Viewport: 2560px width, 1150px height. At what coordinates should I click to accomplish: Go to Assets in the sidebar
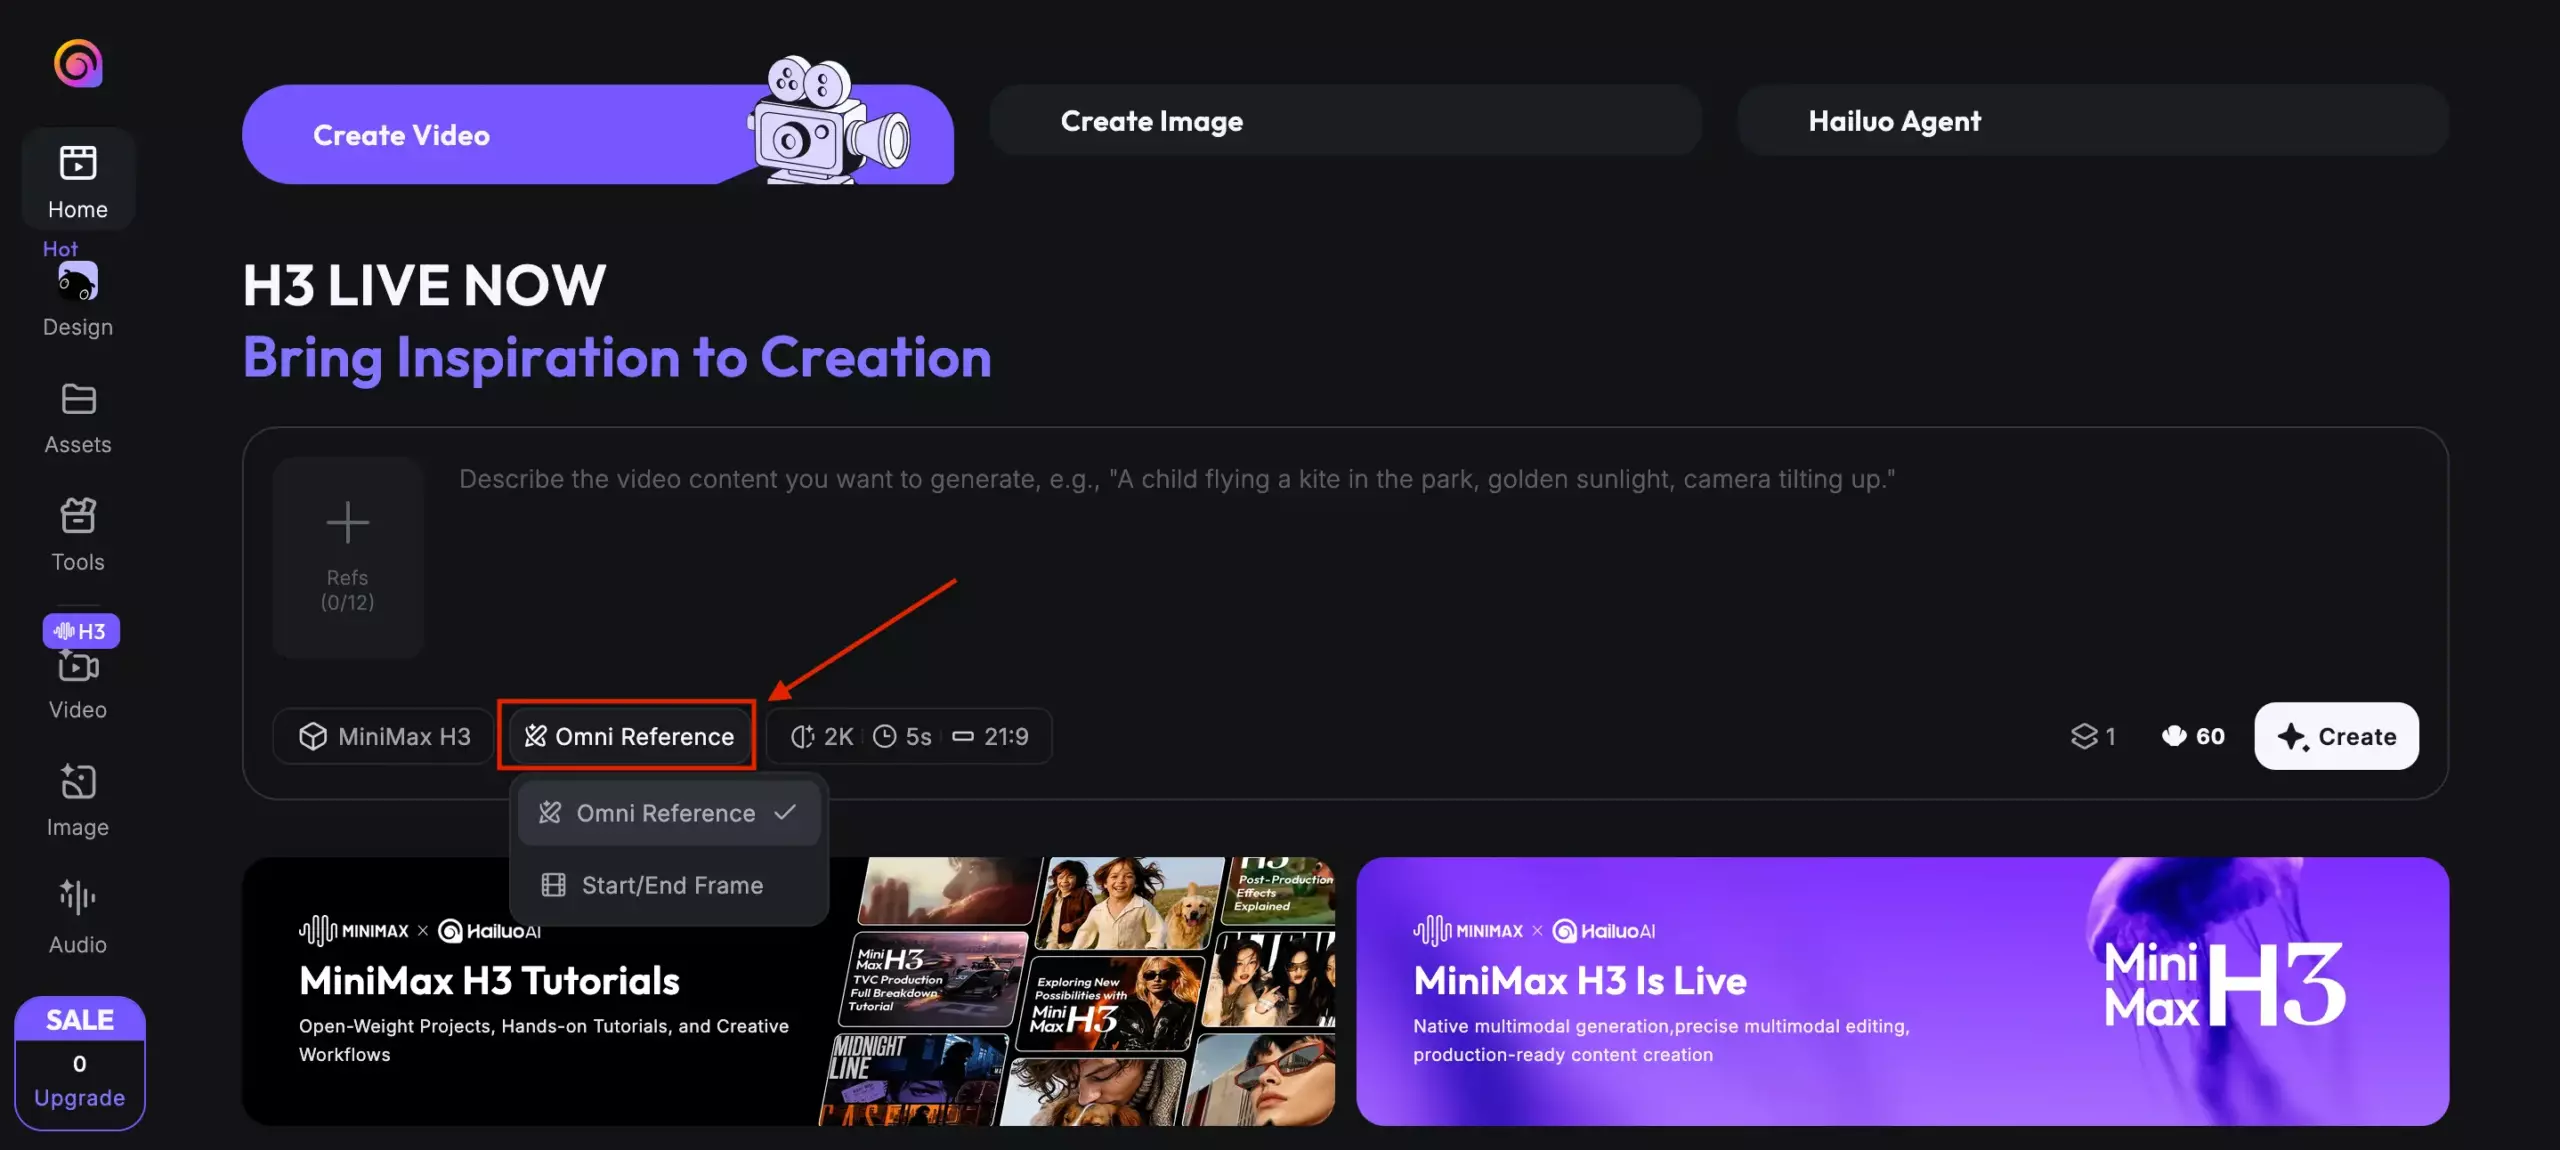tap(78, 419)
